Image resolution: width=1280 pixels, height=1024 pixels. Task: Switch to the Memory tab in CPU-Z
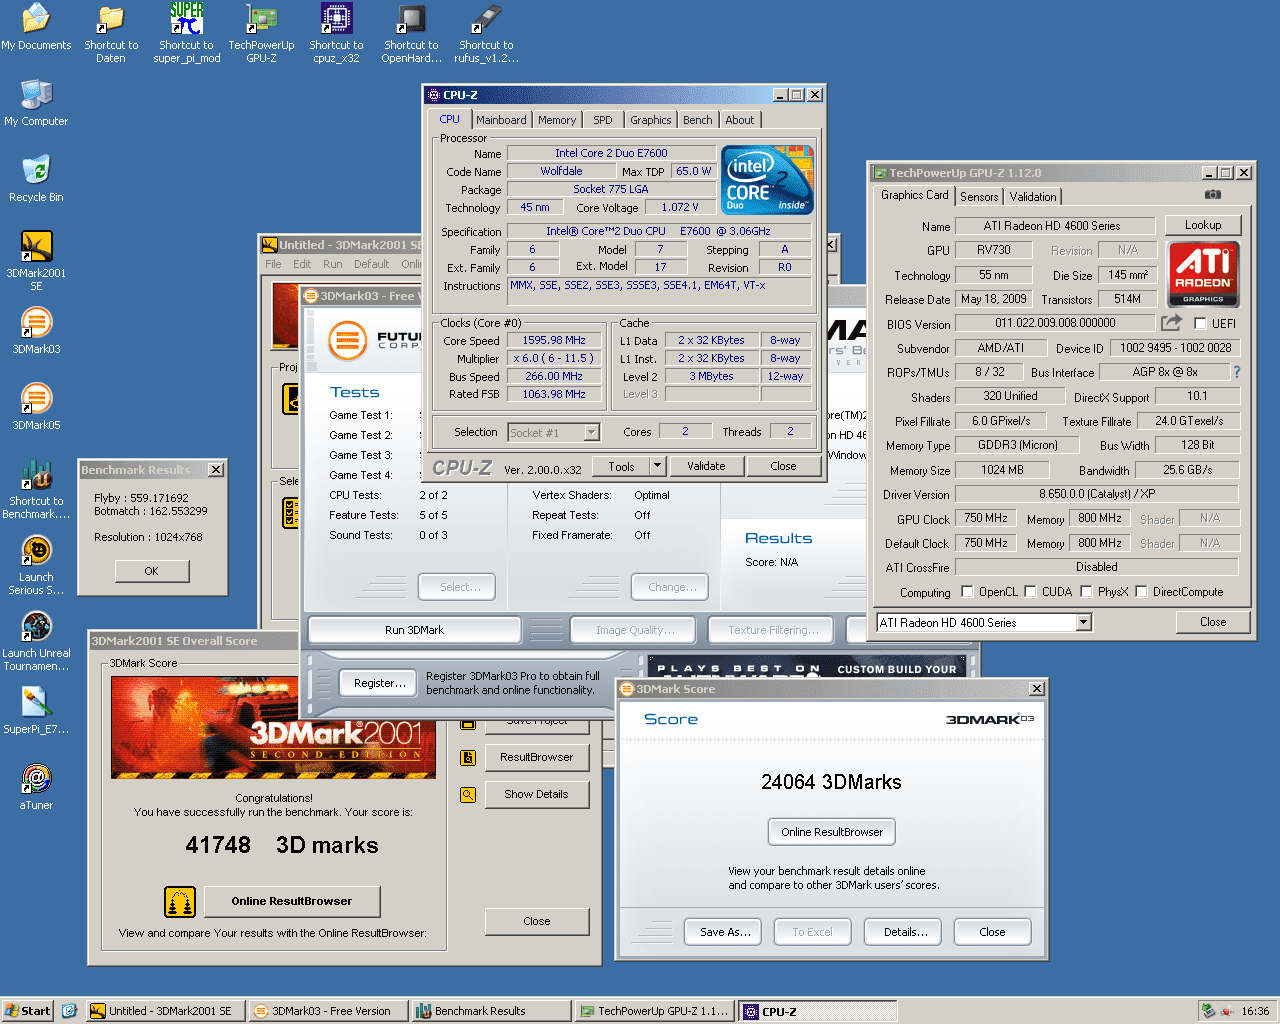tap(557, 120)
